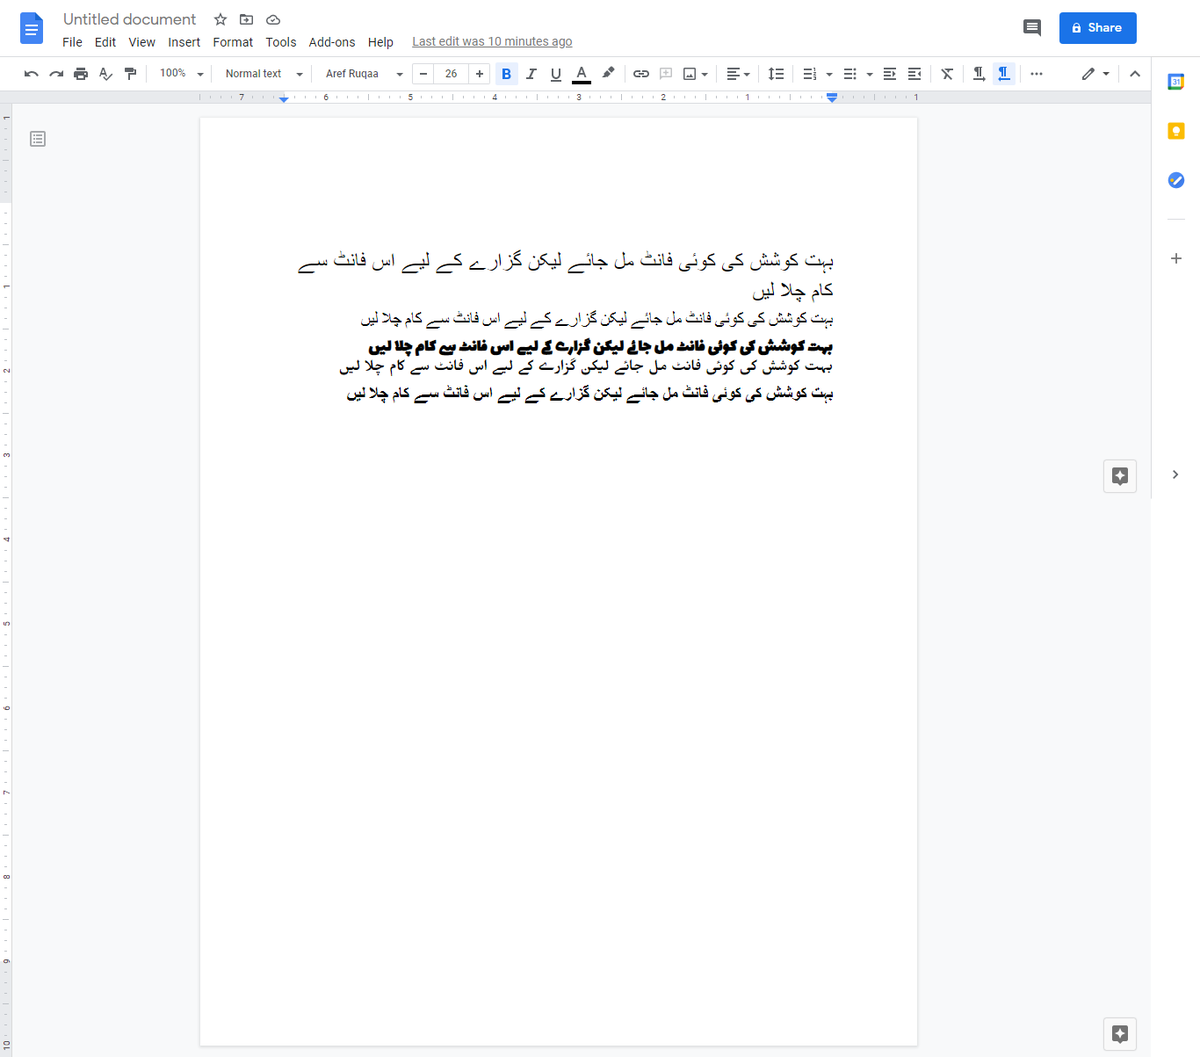Get add-ons with the plus icon
This screenshot has width=1200, height=1057.
pyautogui.click(x=1176, y=258)
